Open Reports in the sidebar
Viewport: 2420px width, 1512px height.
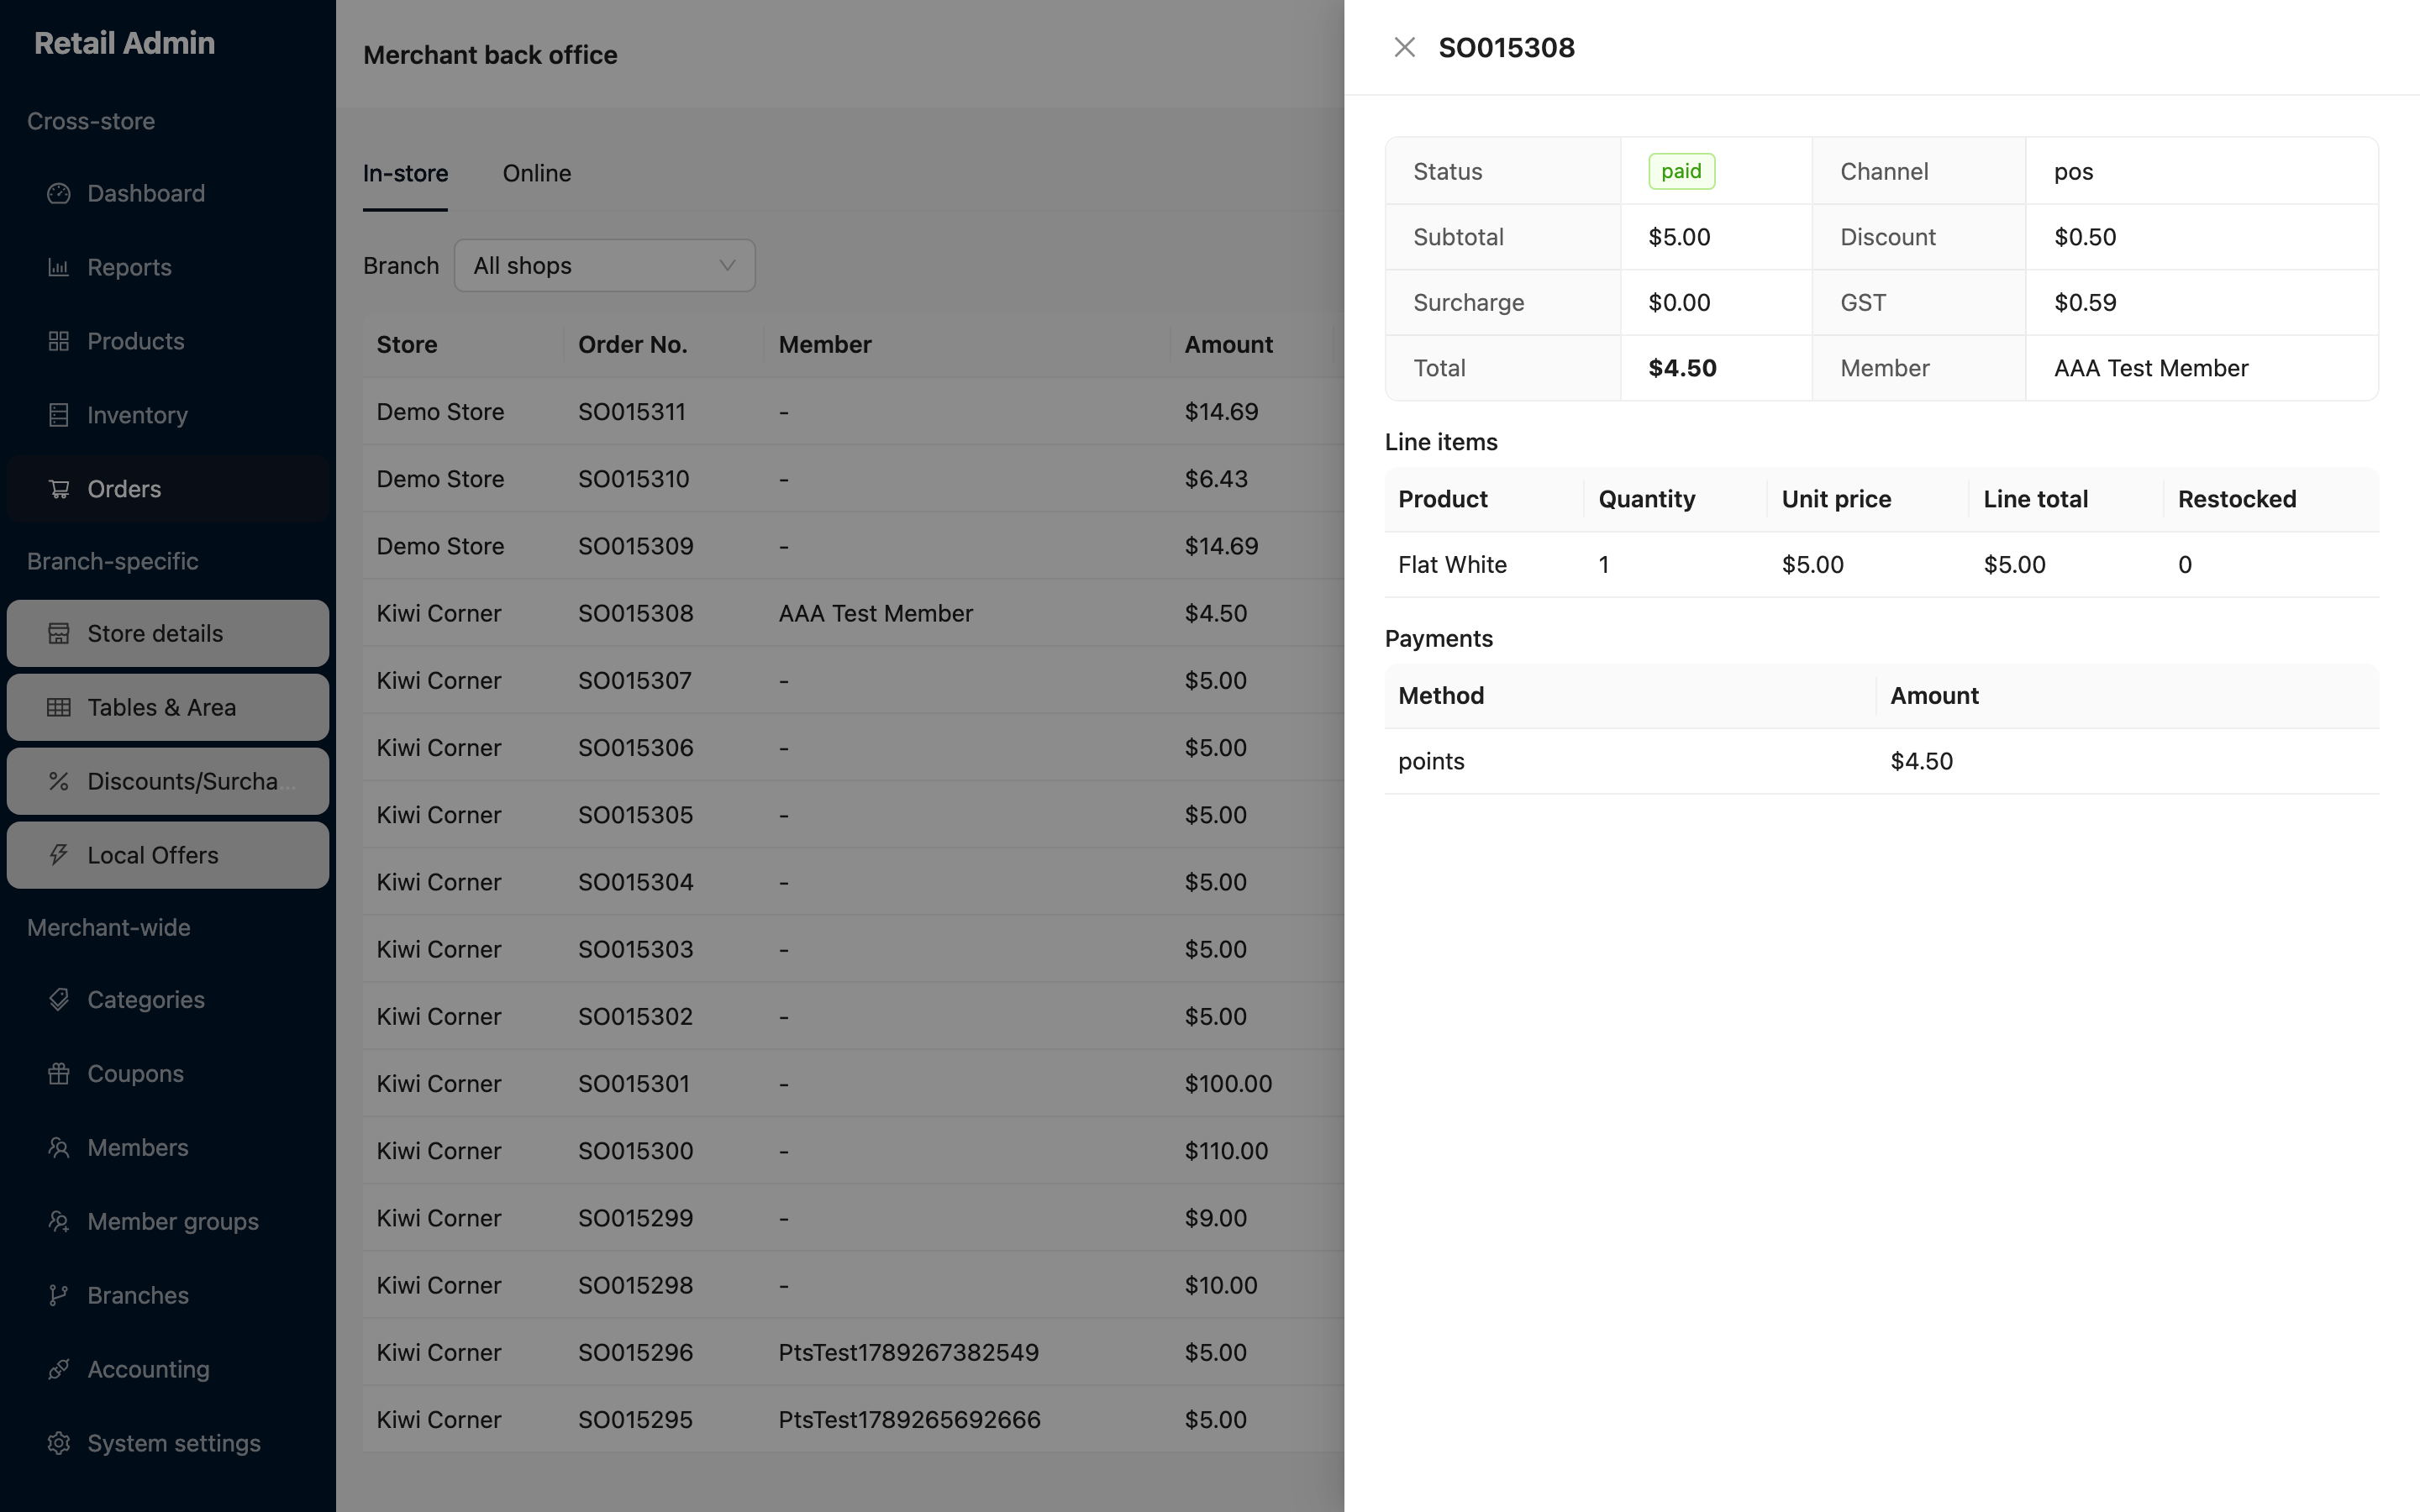pos(168,267)
